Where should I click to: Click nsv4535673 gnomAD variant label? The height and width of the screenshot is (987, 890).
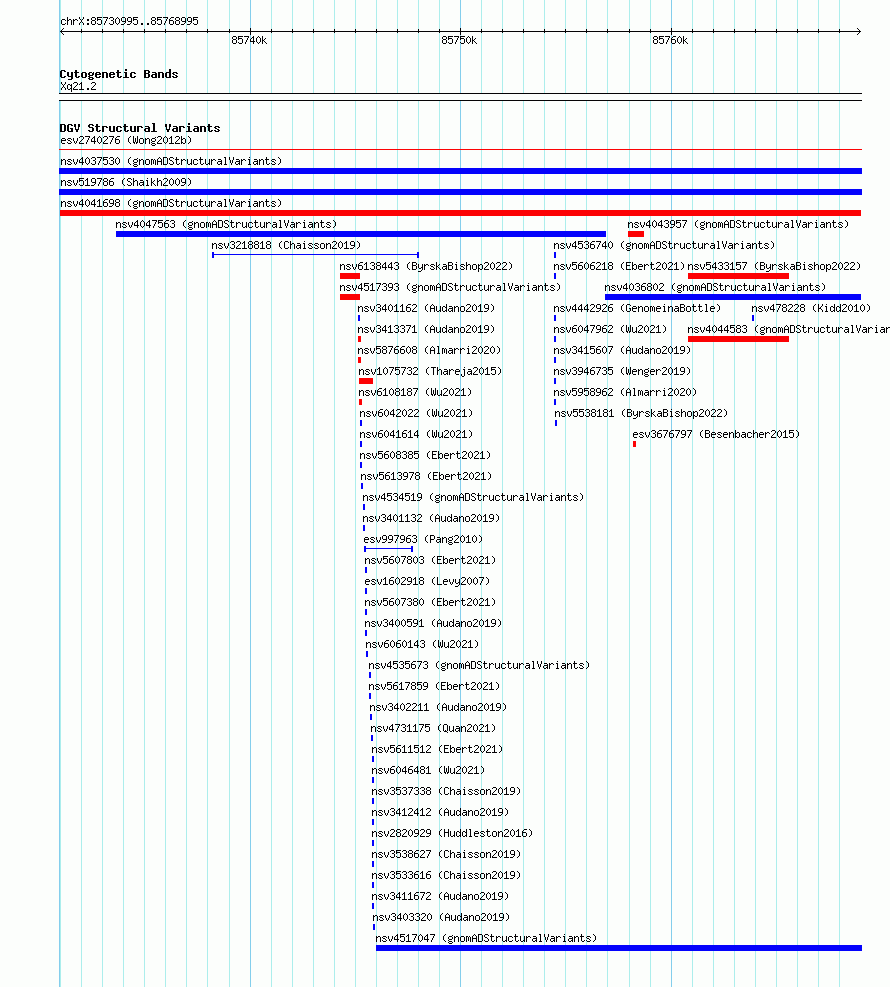pos(479,665)
